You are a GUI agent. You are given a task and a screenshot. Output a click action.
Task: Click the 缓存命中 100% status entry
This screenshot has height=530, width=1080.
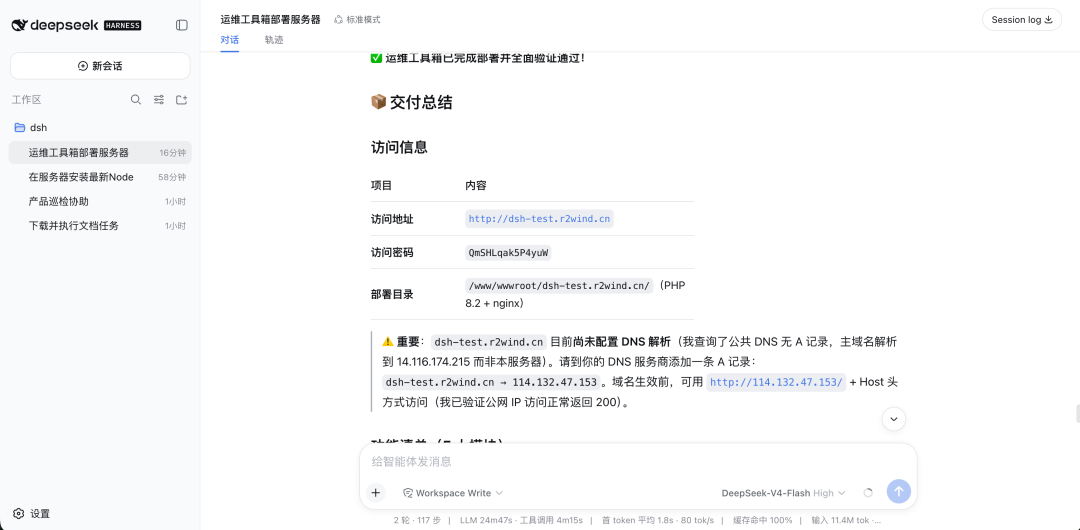pyautogui.click(x=762, y=520)
